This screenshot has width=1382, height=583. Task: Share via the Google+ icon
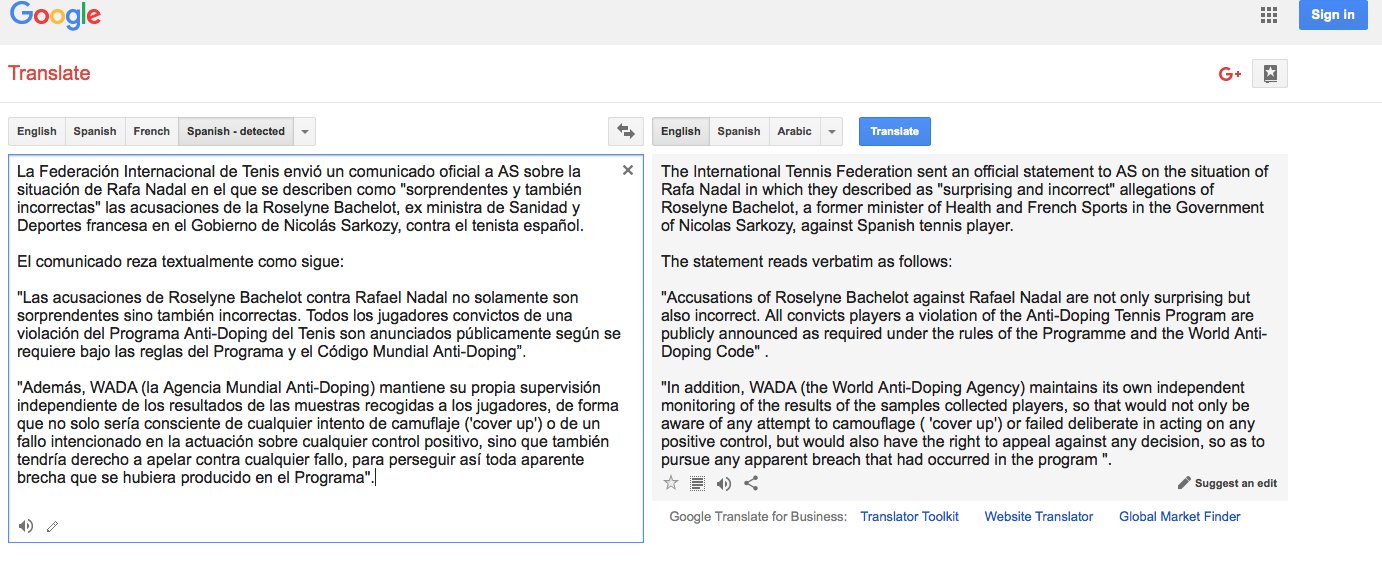click(1229, 74)
